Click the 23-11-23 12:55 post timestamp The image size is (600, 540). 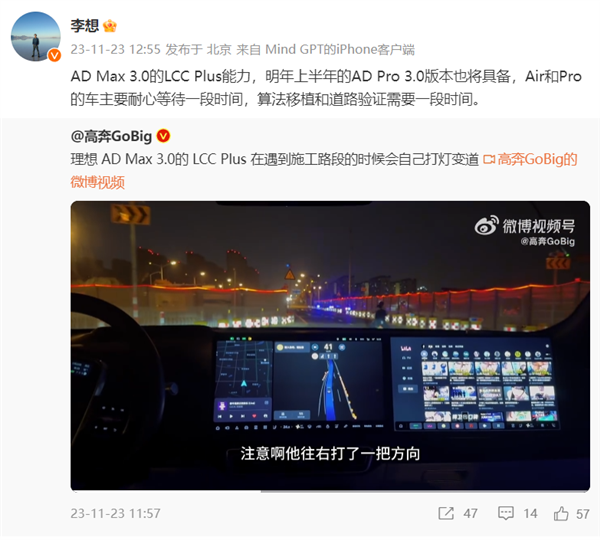(x=116, y=49)
